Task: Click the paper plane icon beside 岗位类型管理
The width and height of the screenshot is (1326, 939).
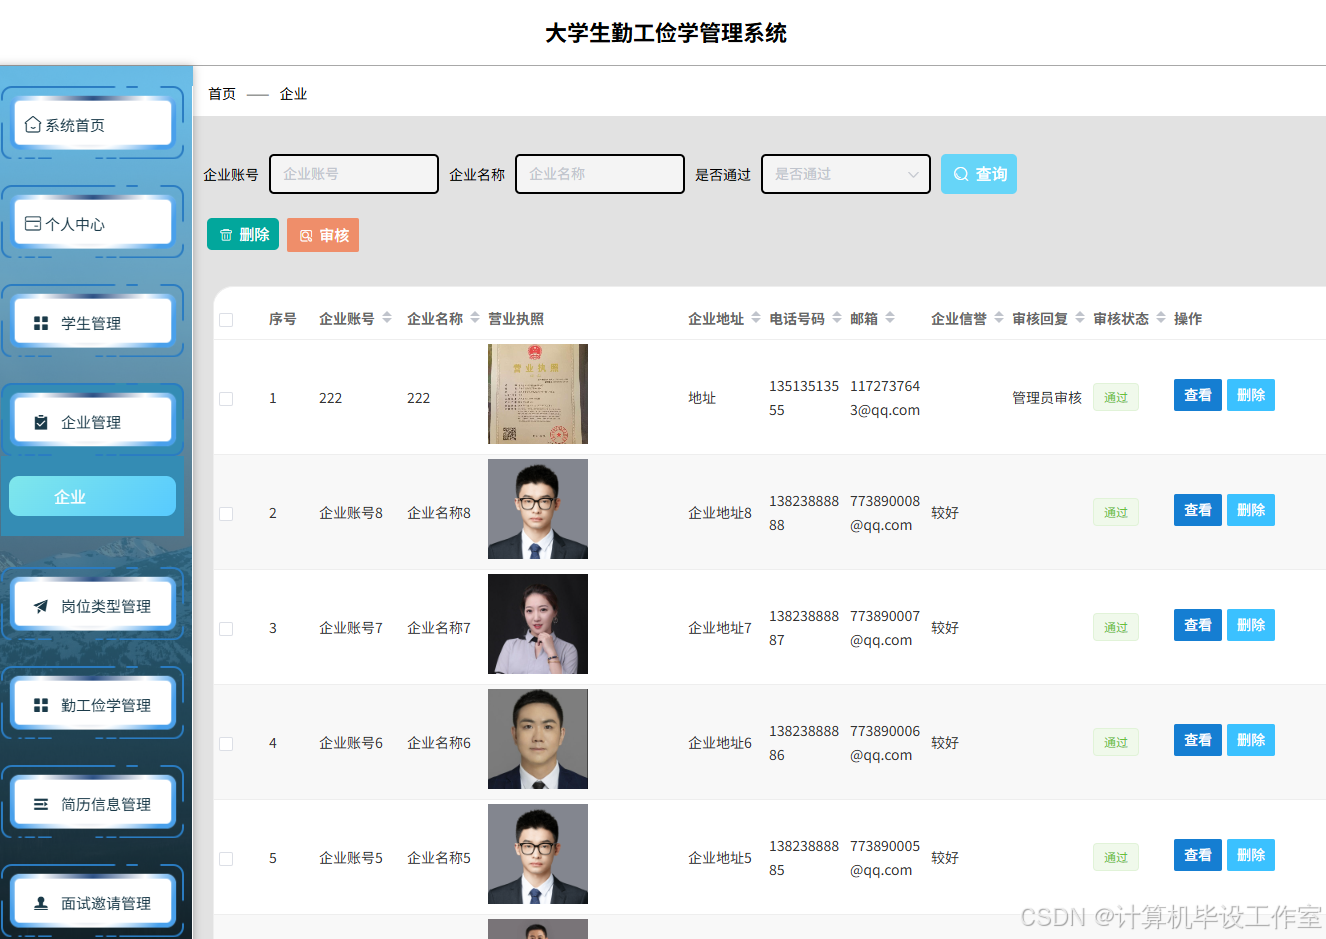Action: pos(41,606)
